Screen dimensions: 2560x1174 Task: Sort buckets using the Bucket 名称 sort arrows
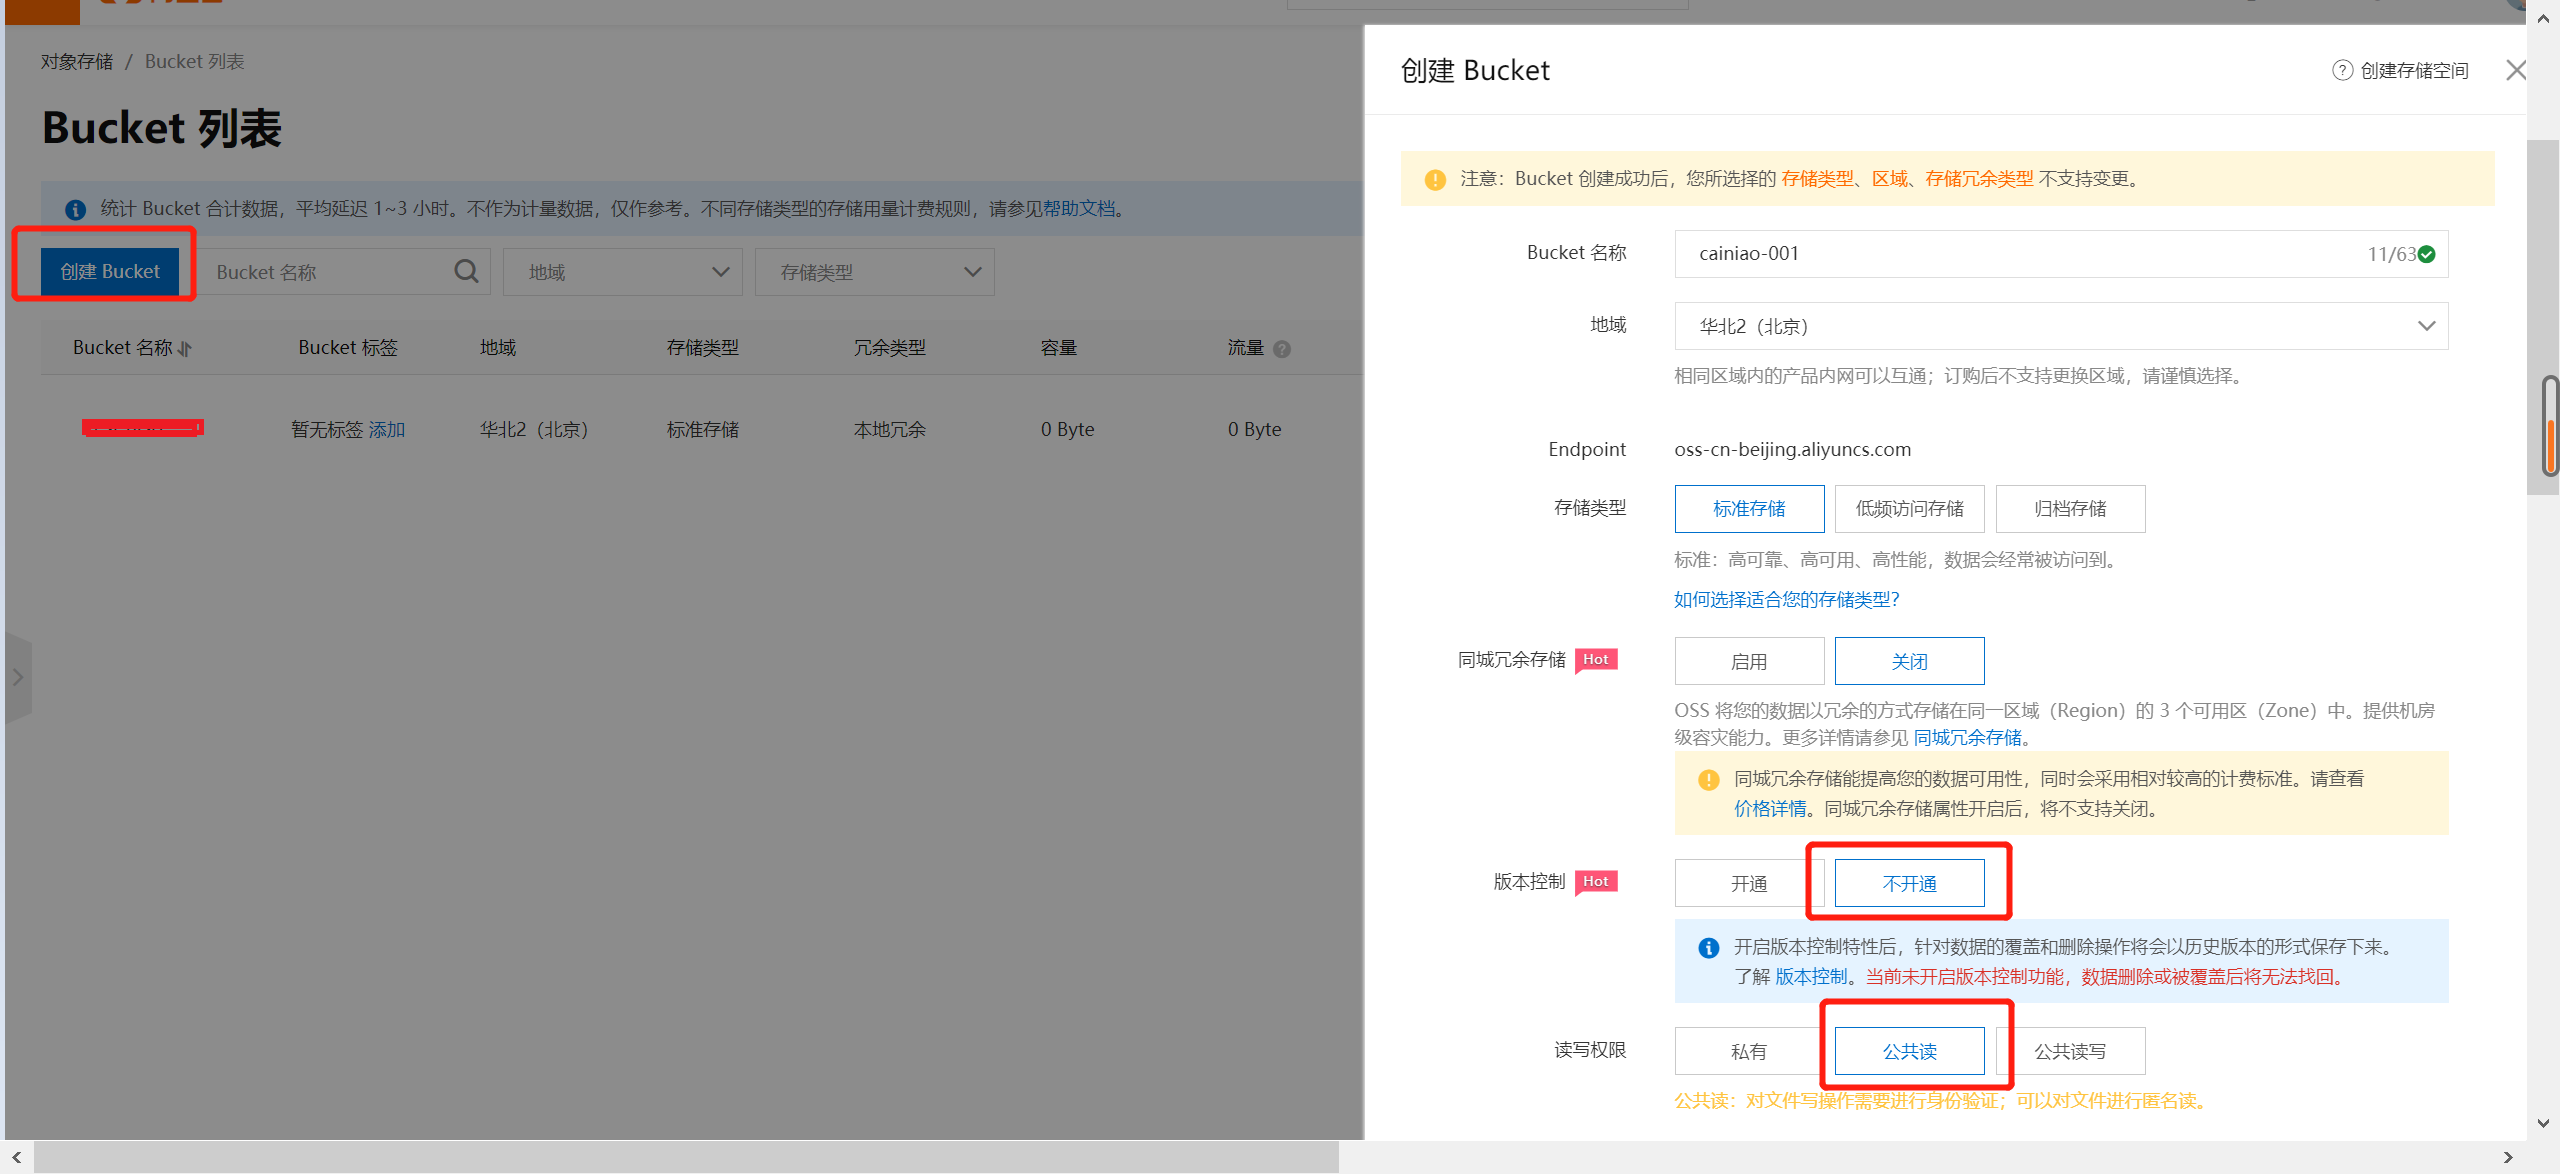tap(185, 348)
